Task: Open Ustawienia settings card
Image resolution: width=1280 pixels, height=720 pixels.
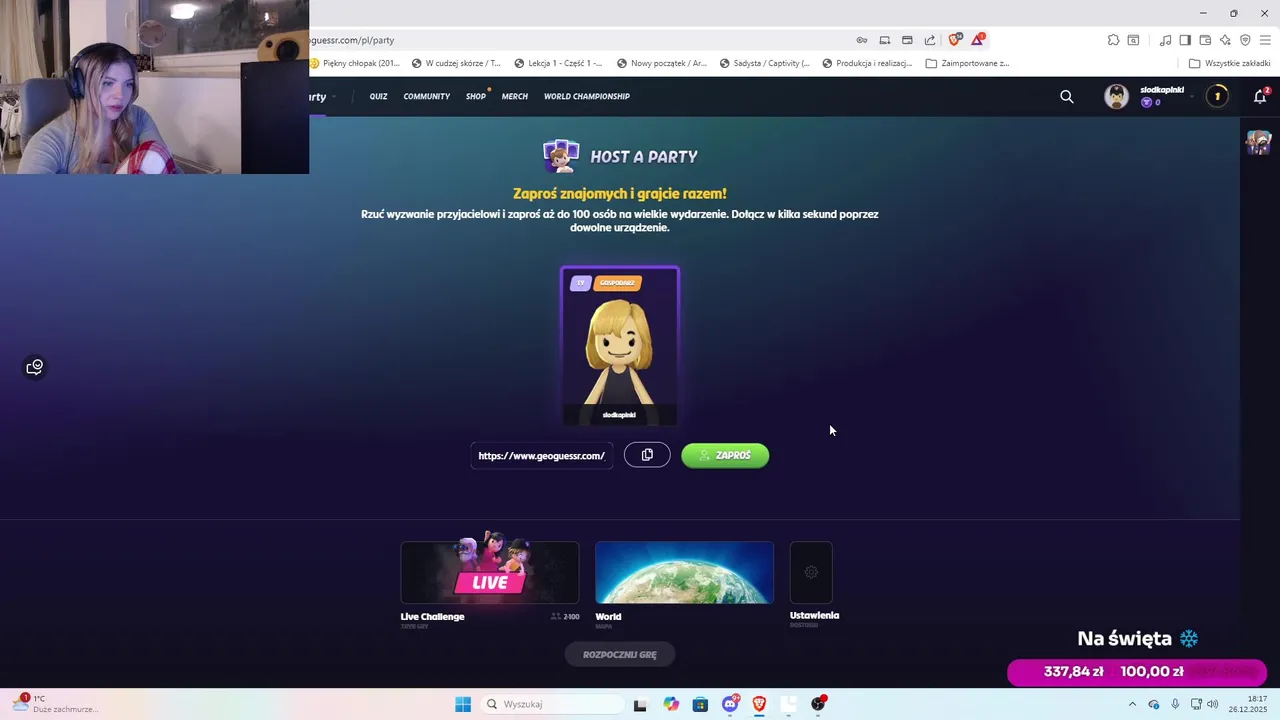Action: coord(811,573)
